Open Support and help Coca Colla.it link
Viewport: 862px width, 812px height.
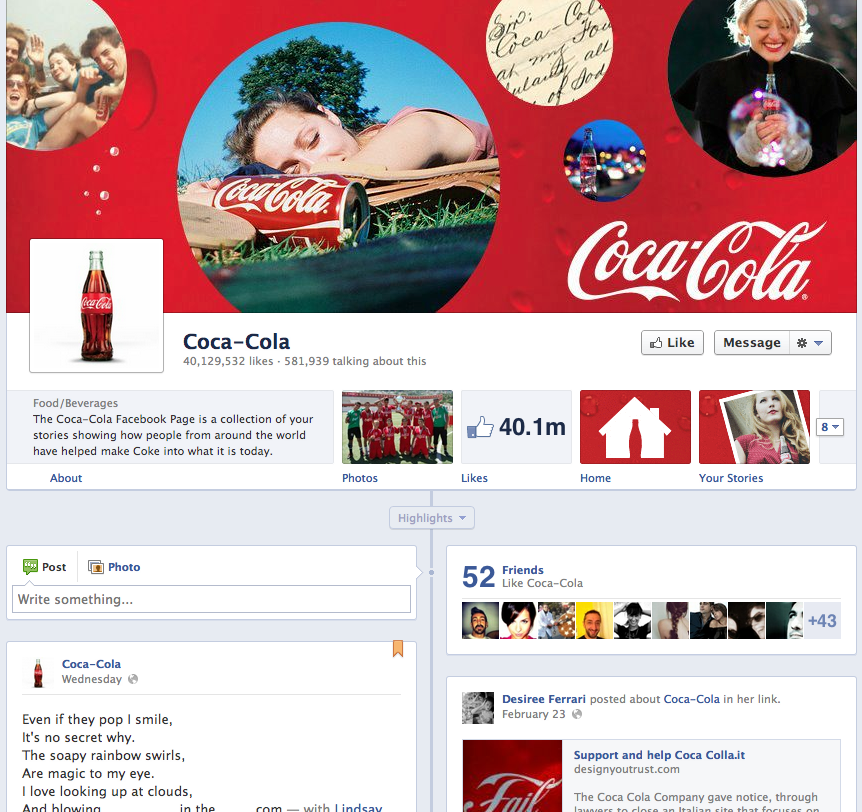pyautogui.click(x=659, y=755)
